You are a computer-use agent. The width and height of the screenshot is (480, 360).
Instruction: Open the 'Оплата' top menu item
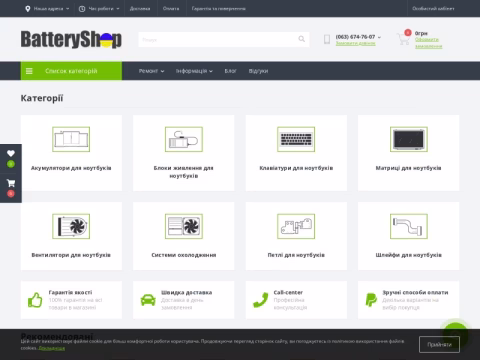(x=171, y=9)
